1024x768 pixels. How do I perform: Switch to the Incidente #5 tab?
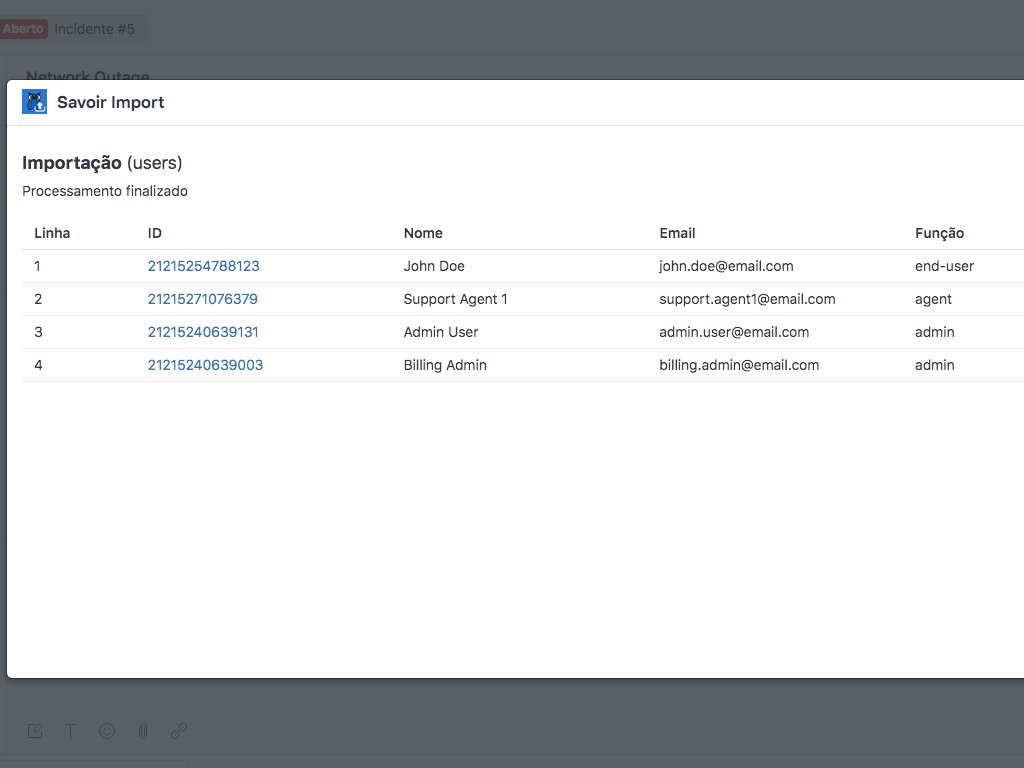tap(94, 29)
